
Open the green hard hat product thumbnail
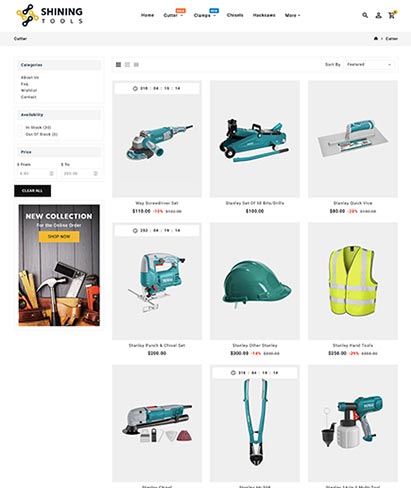[x=255, y=281]
